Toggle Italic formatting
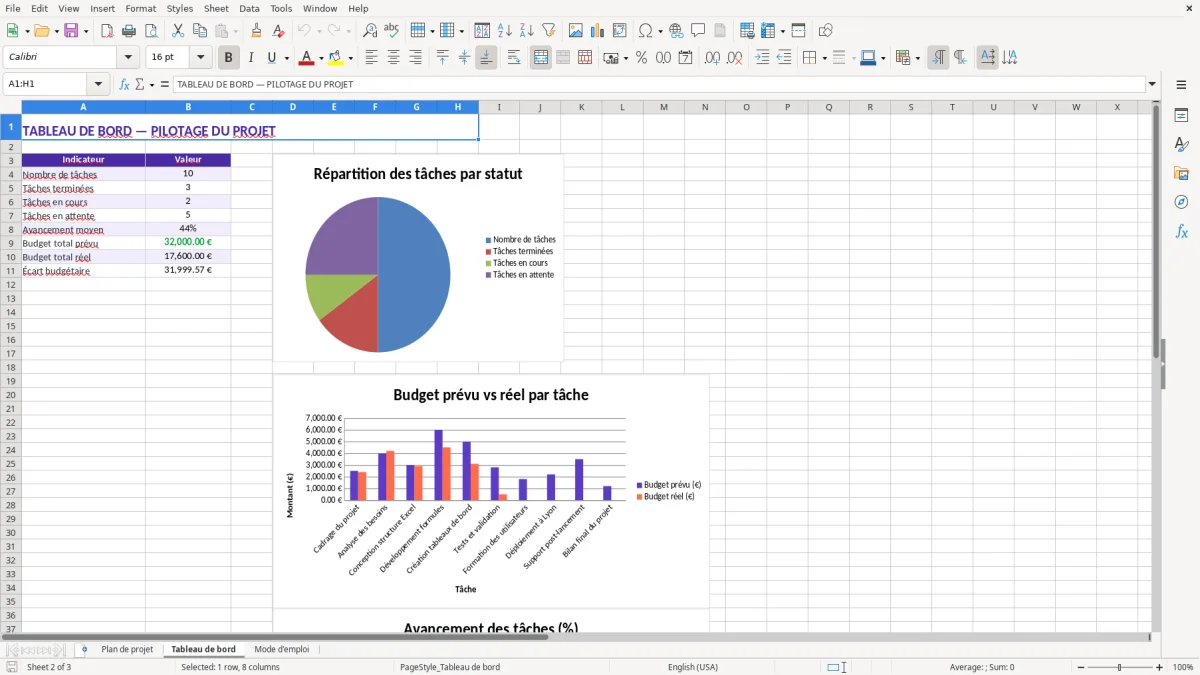Image resolution: width=1200 pixels, height=675 pixels. pyautogui.click(x=251, y=58)
